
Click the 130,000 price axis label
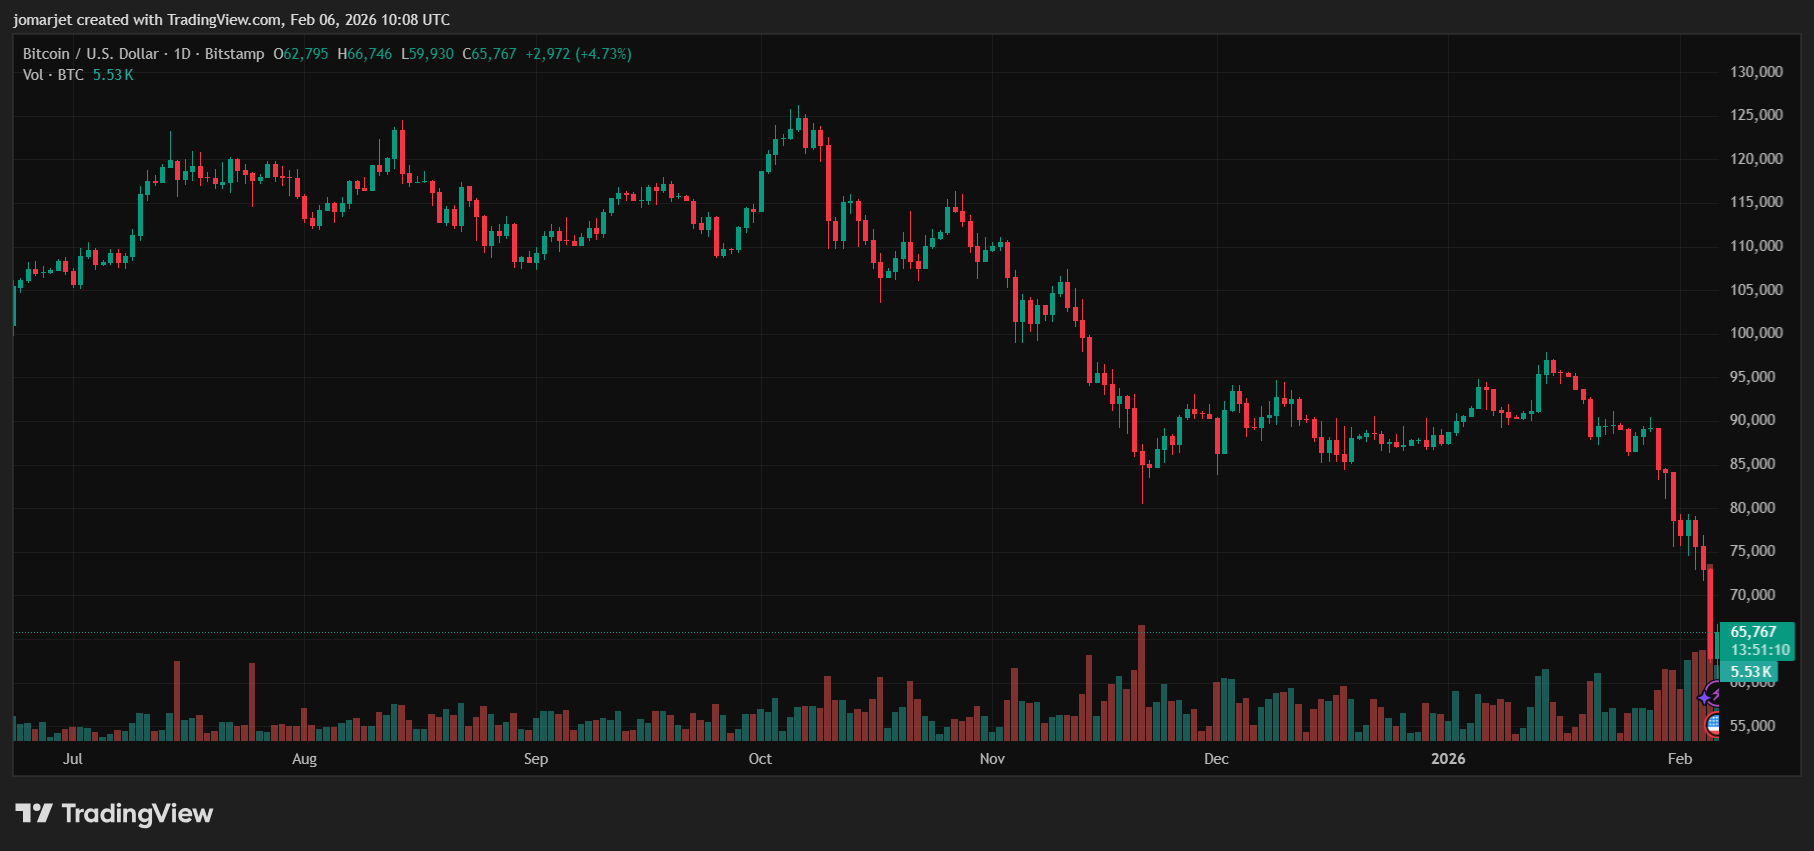pyautogui.click(x=1757, y=72)
